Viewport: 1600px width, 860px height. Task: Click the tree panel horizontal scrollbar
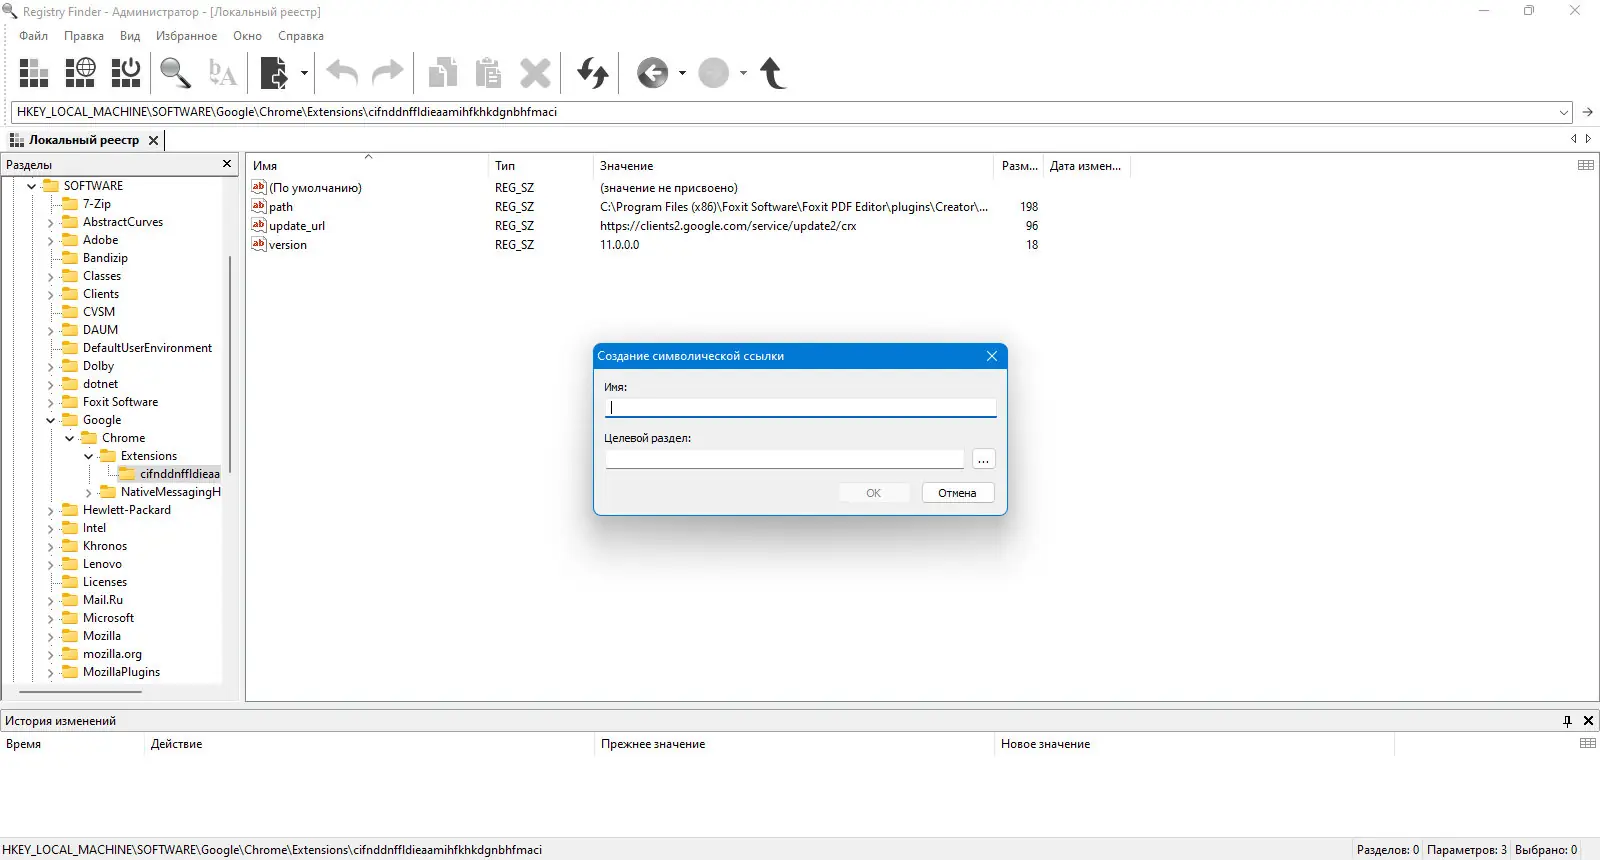click(80, 691)
